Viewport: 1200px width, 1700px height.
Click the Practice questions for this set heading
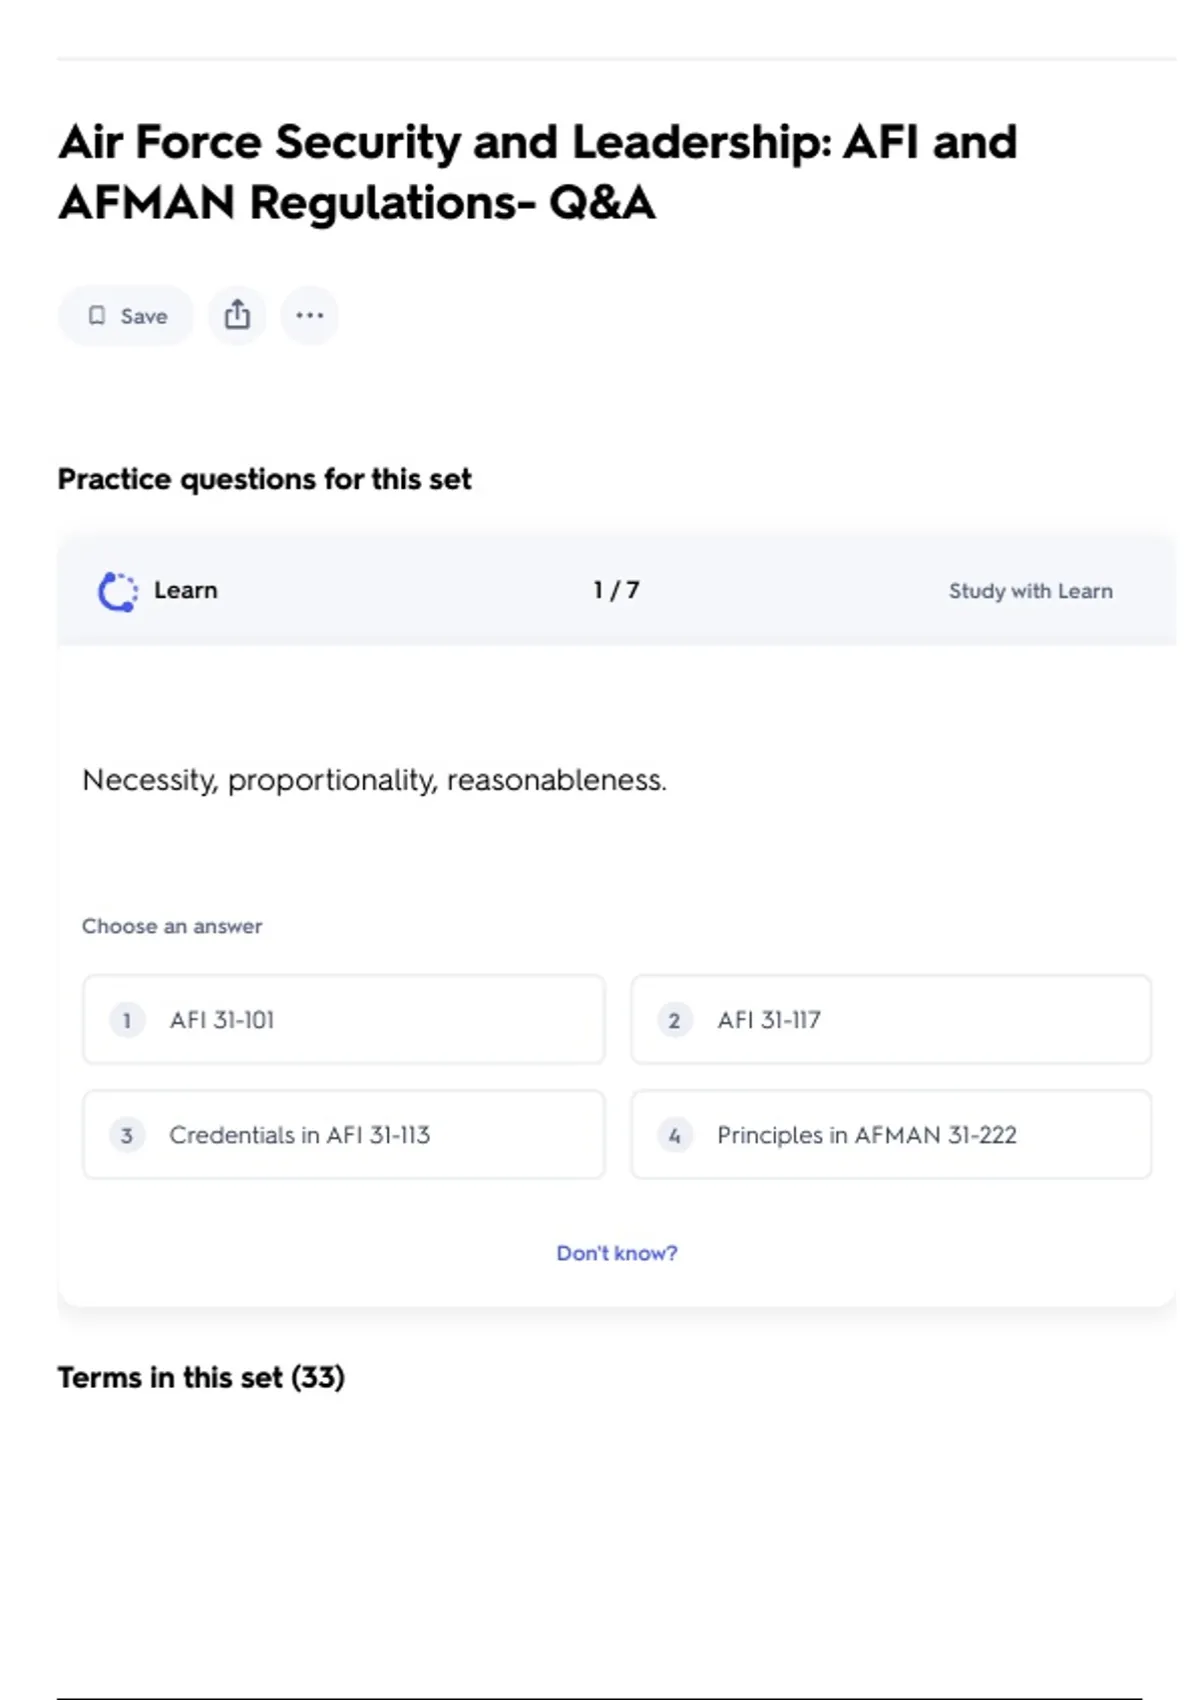point(264,479)
